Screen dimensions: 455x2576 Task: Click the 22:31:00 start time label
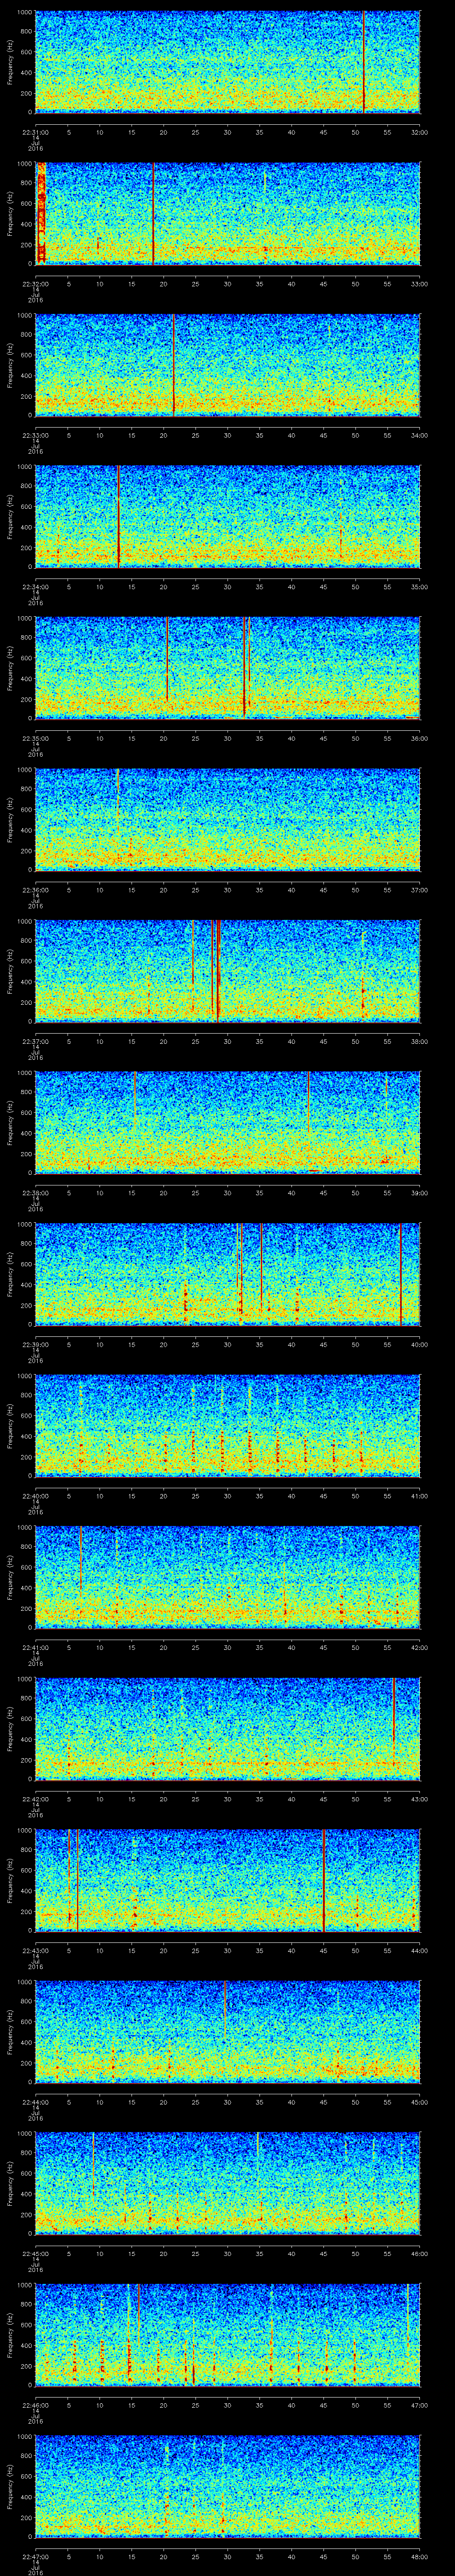36,131
